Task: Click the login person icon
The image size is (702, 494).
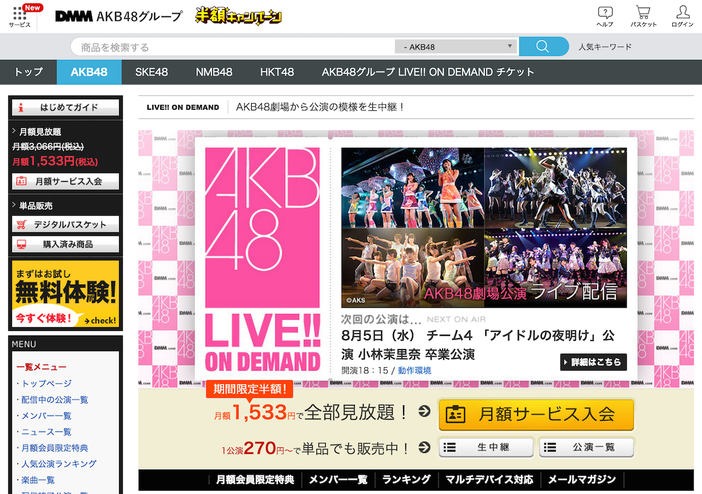Action: (682, 13)
